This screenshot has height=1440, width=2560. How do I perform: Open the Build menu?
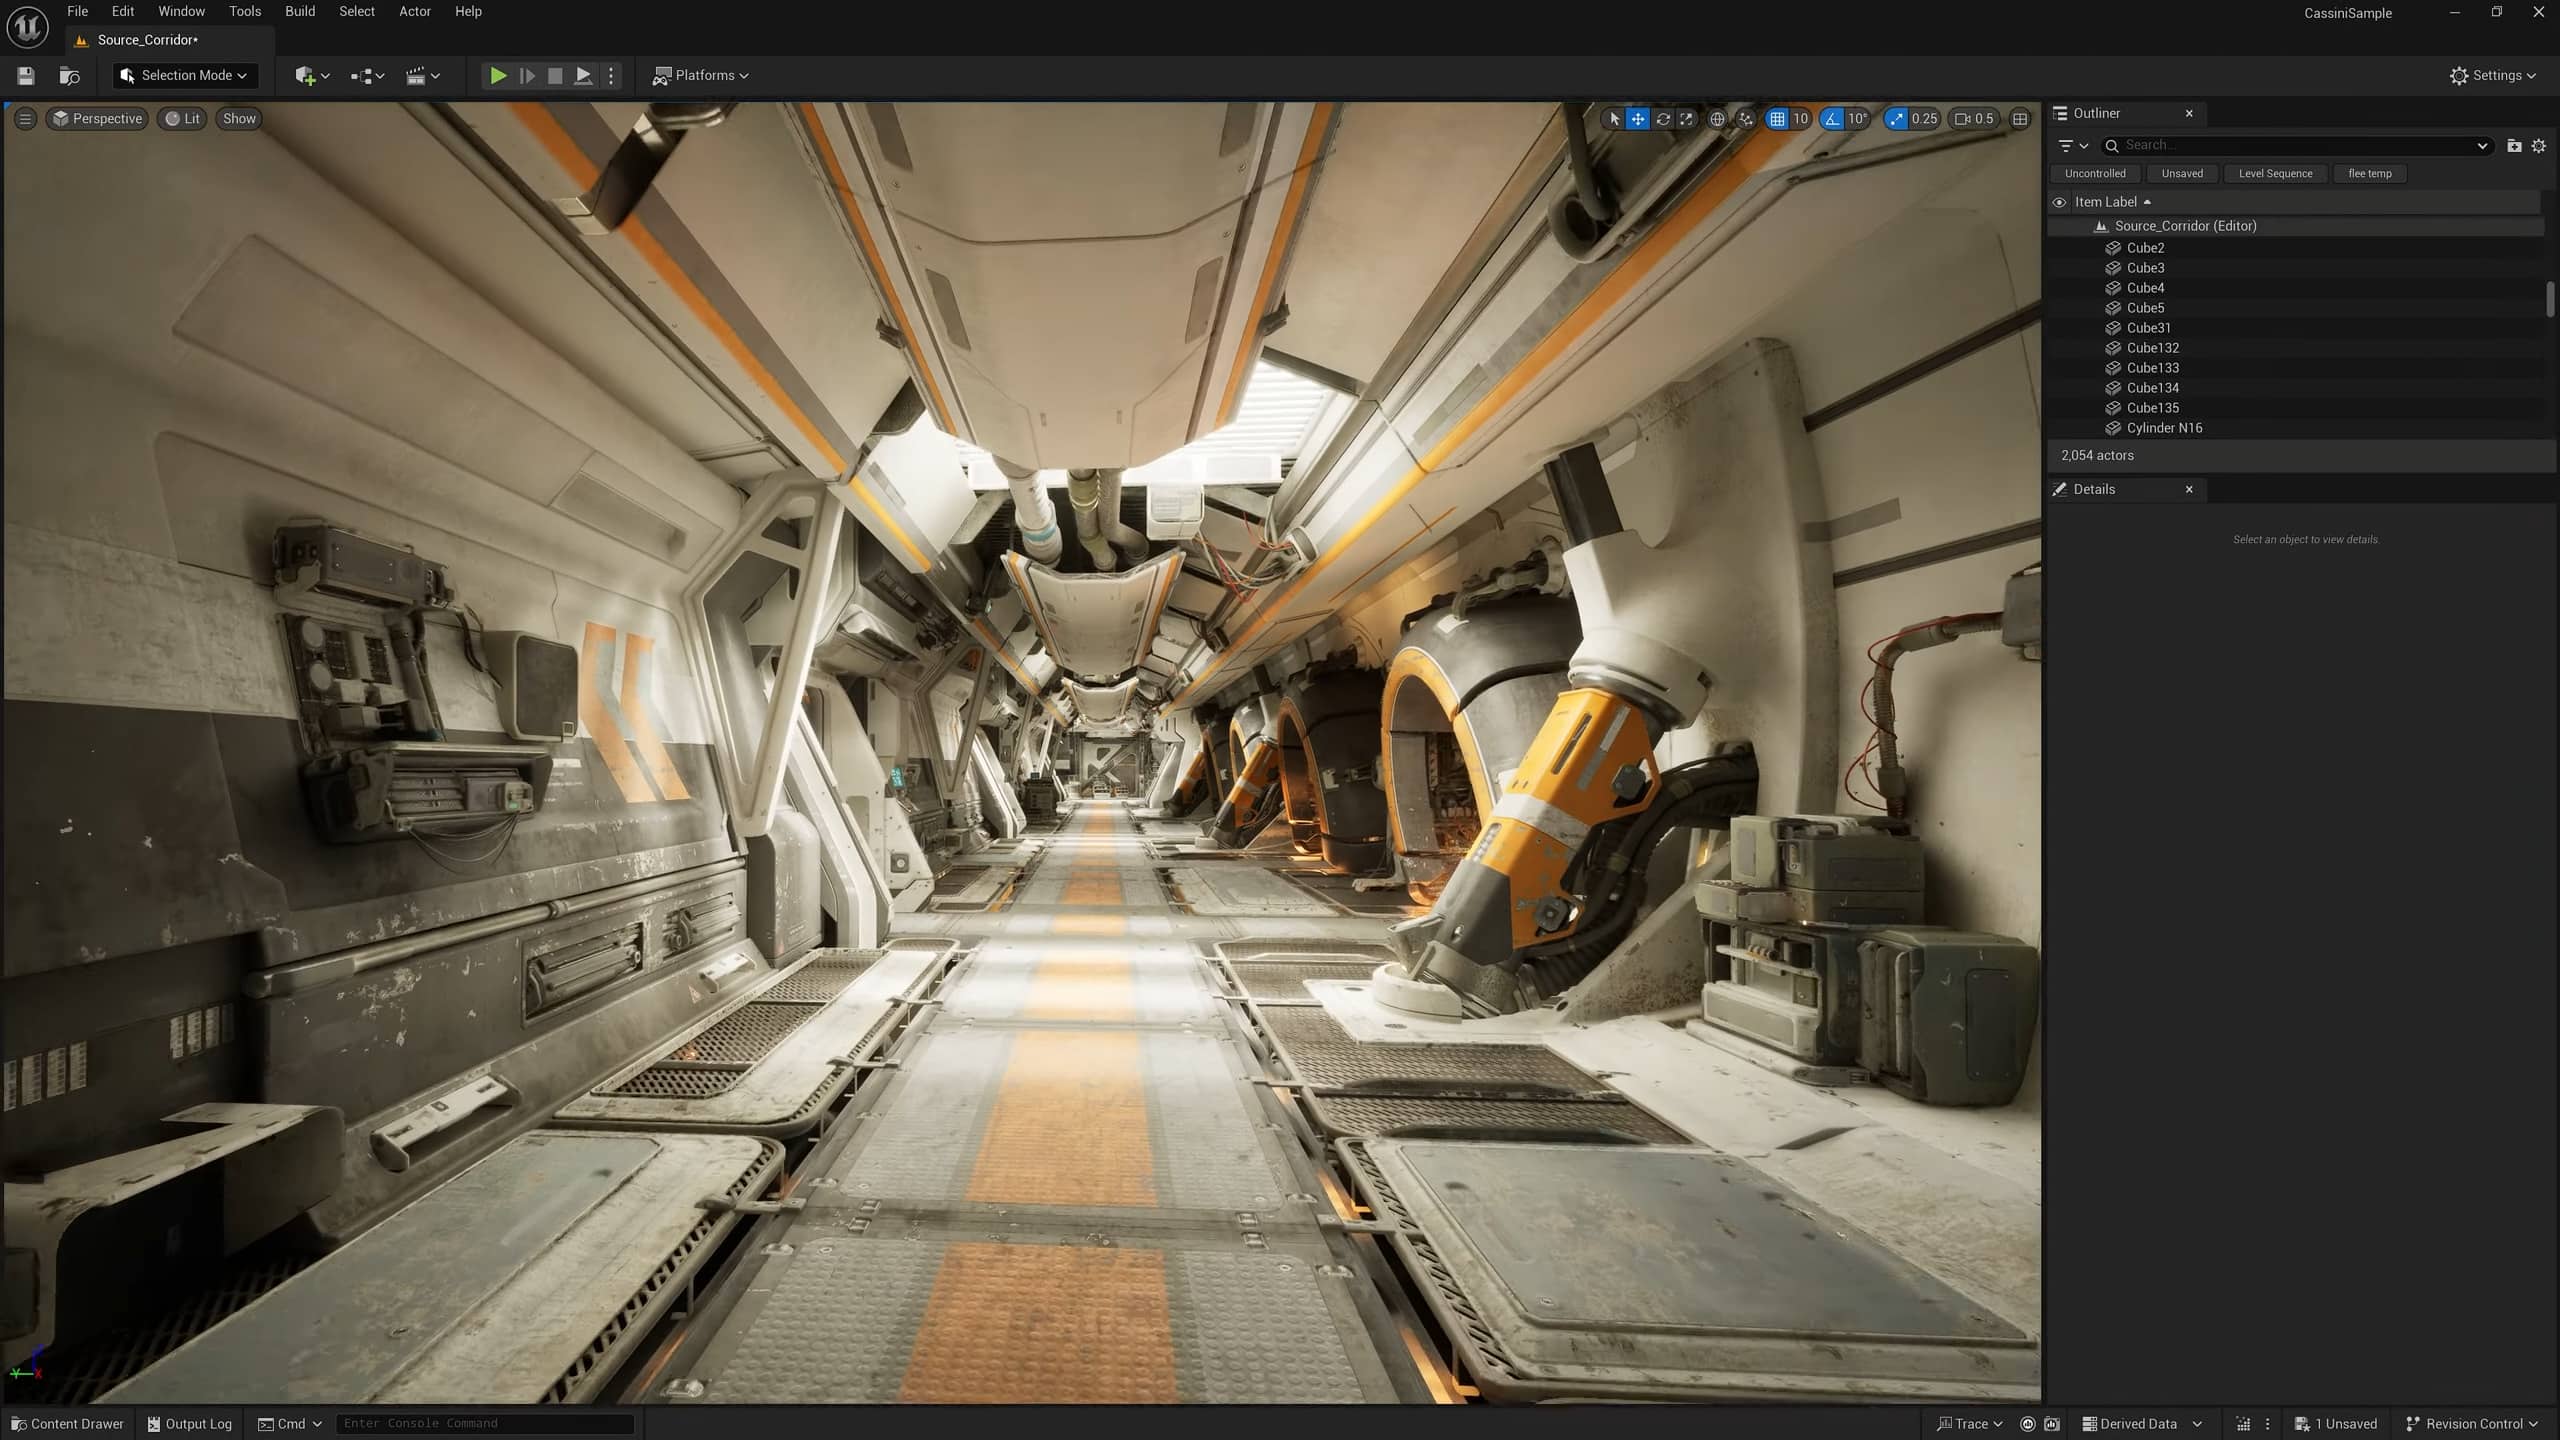tap(299, 11)
